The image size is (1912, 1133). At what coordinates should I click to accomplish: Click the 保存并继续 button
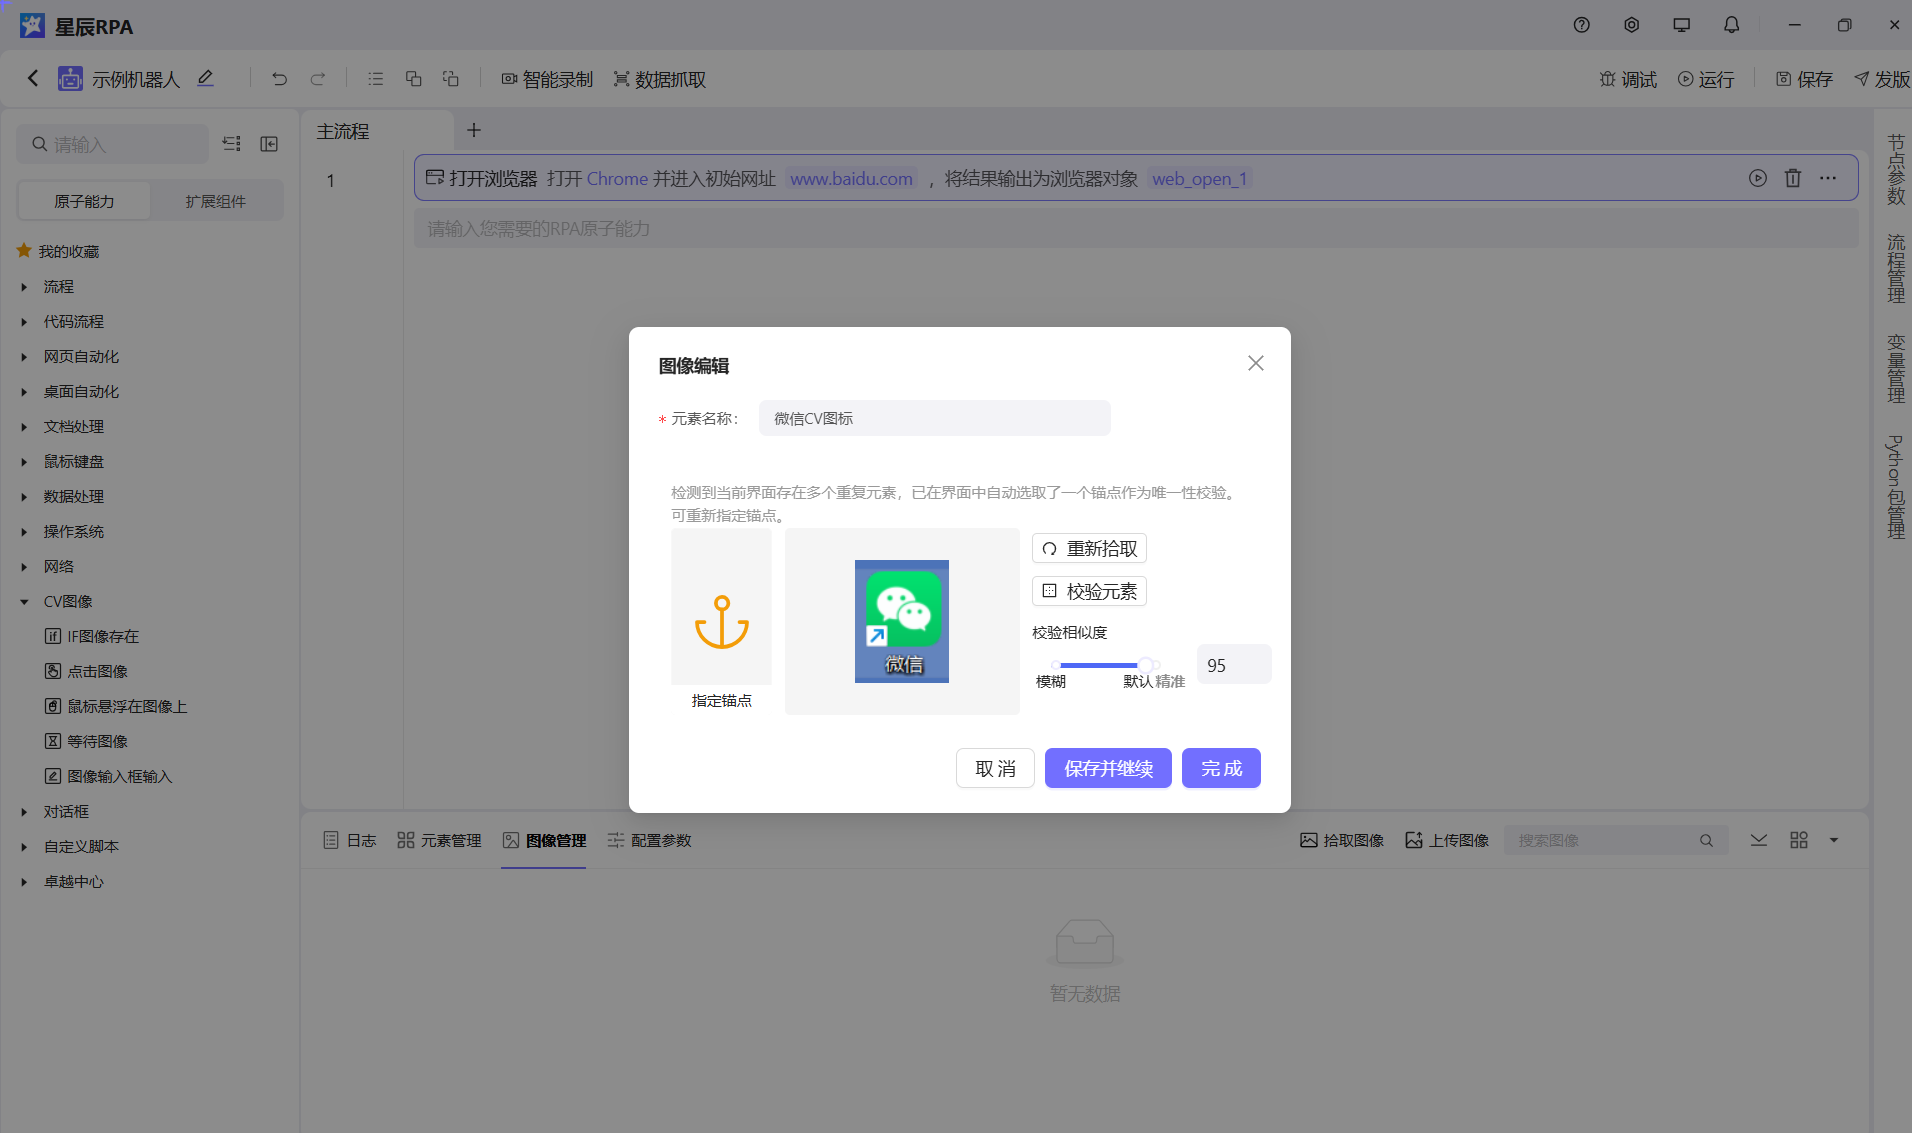tap(1107, 768)
